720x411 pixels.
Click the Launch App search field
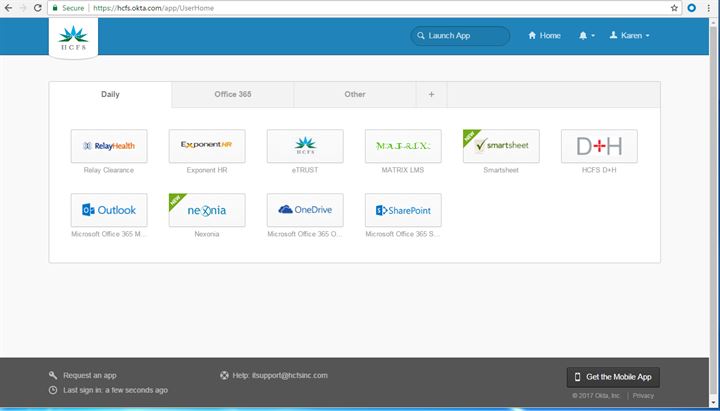(460, 36)
